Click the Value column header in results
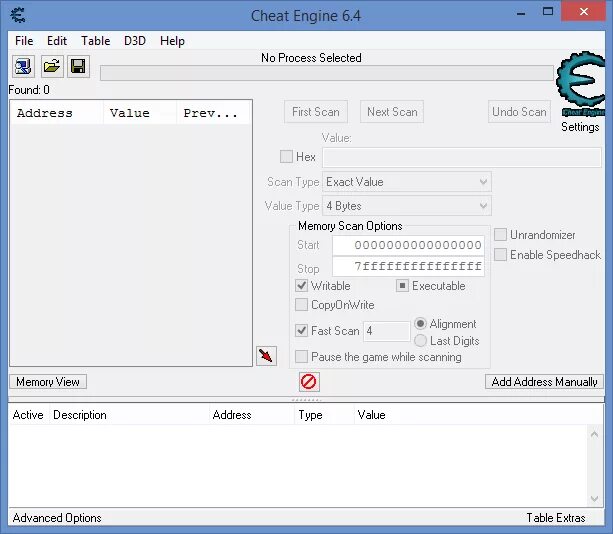The height and width of the screenshot is (534, 613). pos(140,113)
